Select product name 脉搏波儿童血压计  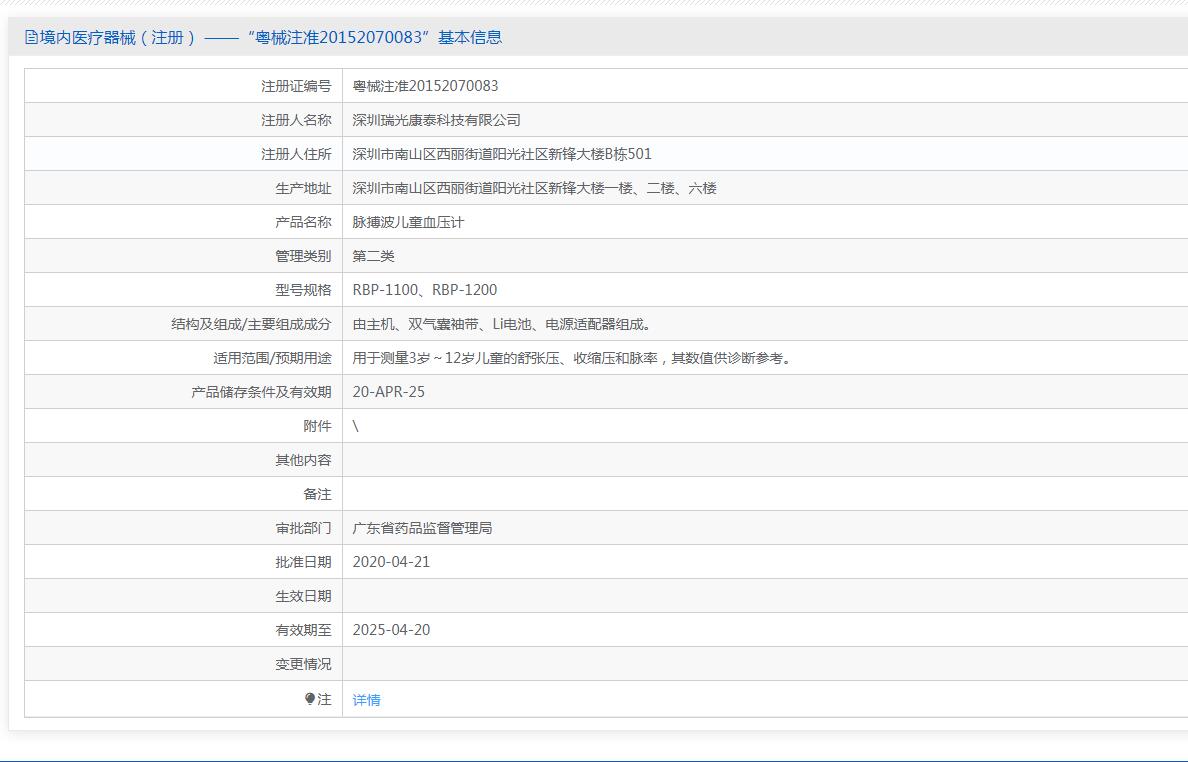point(408,222)
